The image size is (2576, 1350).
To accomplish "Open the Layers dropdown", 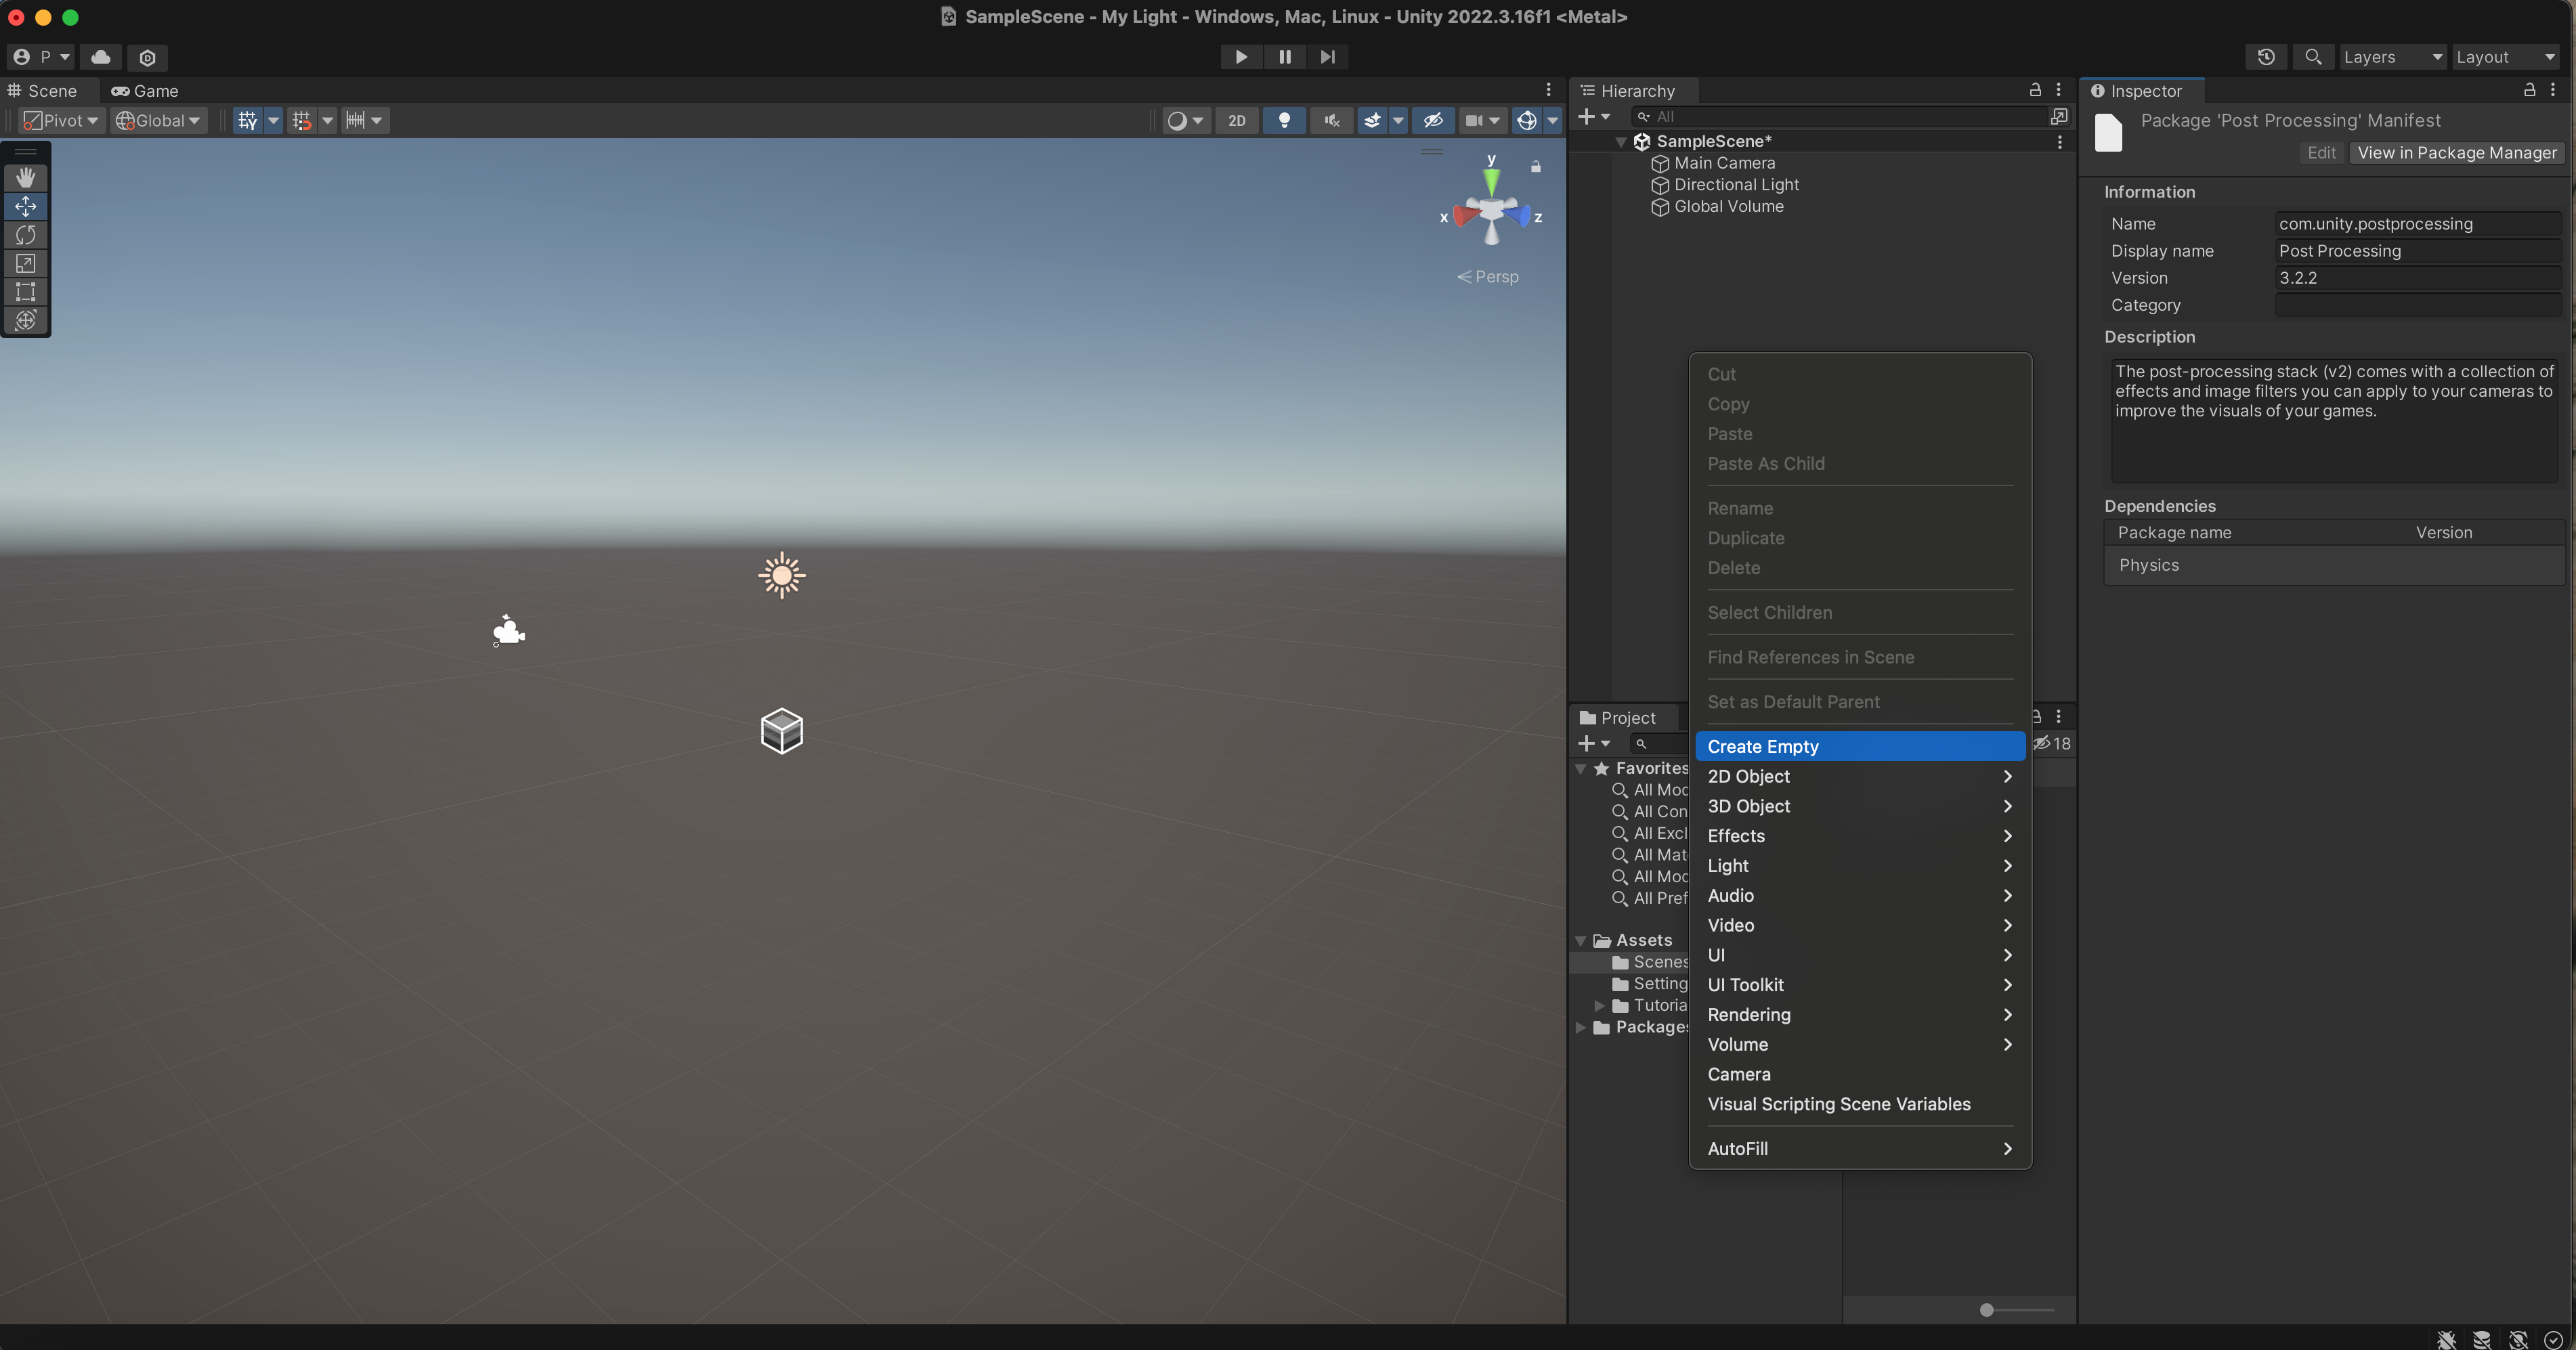I will coord(2392,57).
